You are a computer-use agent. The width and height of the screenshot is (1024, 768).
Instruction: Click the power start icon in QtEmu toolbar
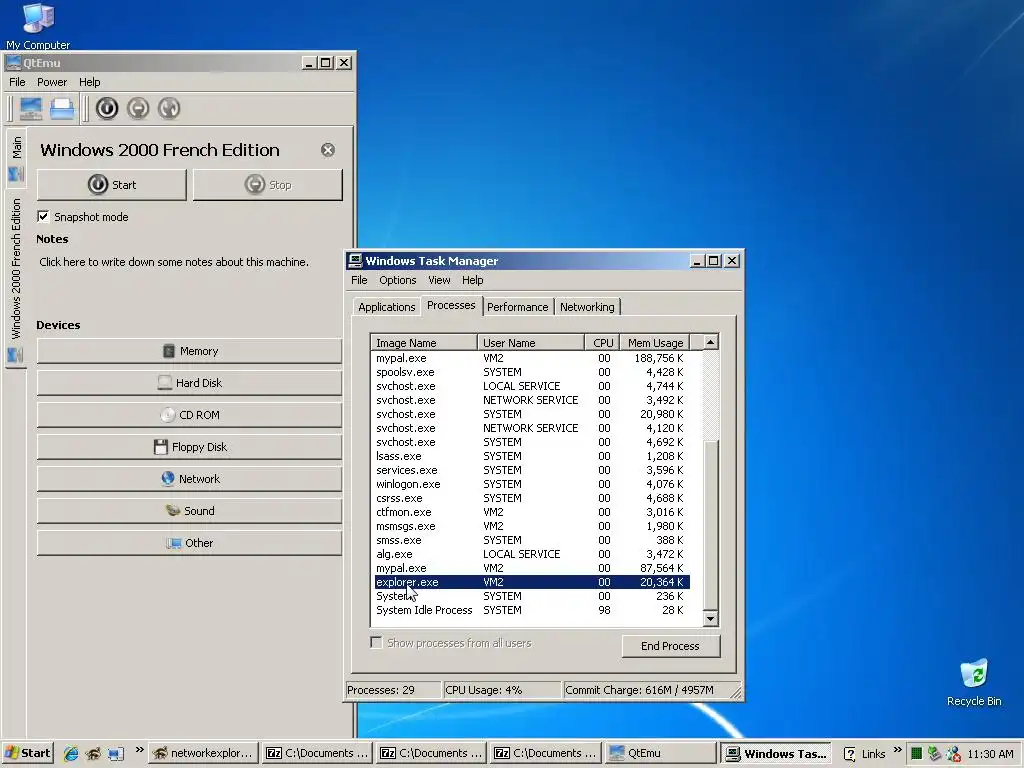(107, 108)
